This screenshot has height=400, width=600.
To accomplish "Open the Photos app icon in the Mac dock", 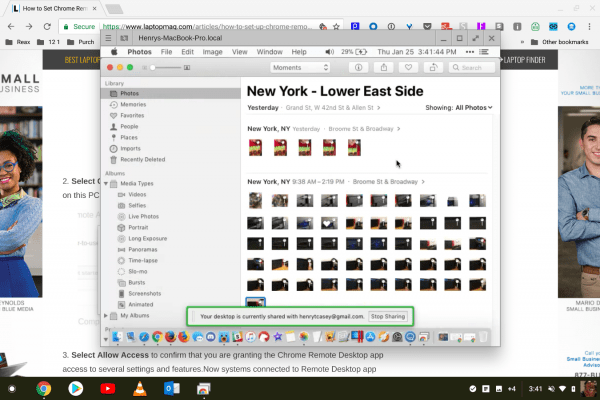I will 304,337.
